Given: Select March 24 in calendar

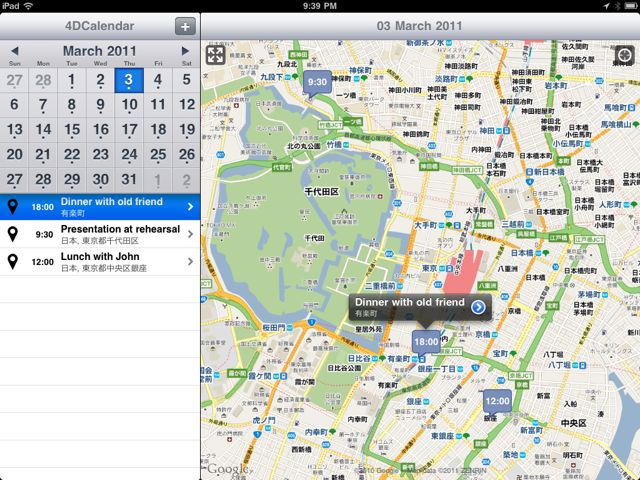Looking at the screenshot, I should point(129,155).
